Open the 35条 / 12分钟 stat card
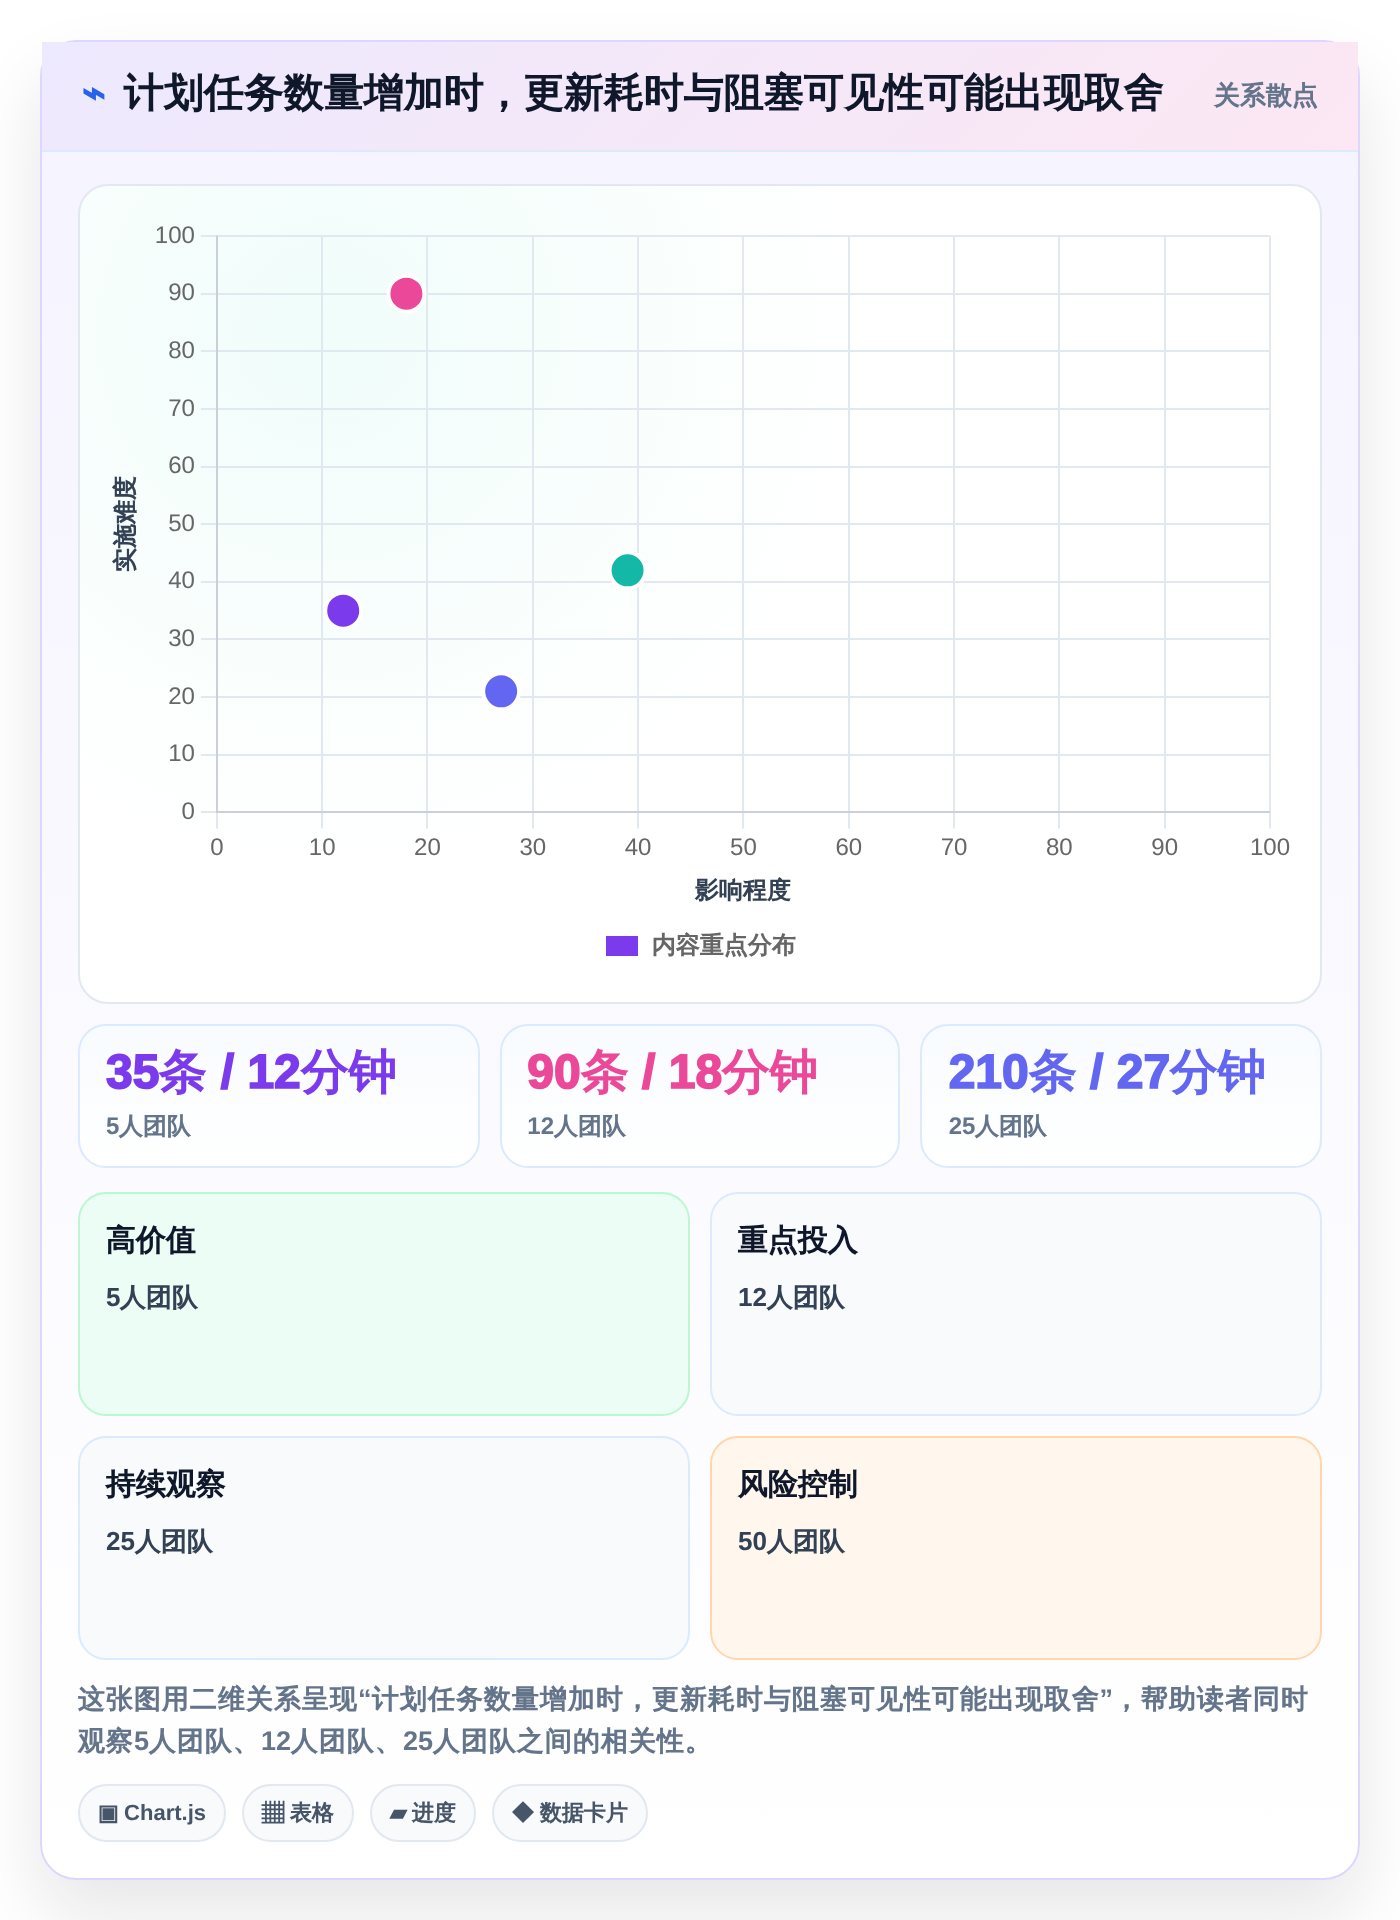1400x1920 pixels. pos(279,1096)
